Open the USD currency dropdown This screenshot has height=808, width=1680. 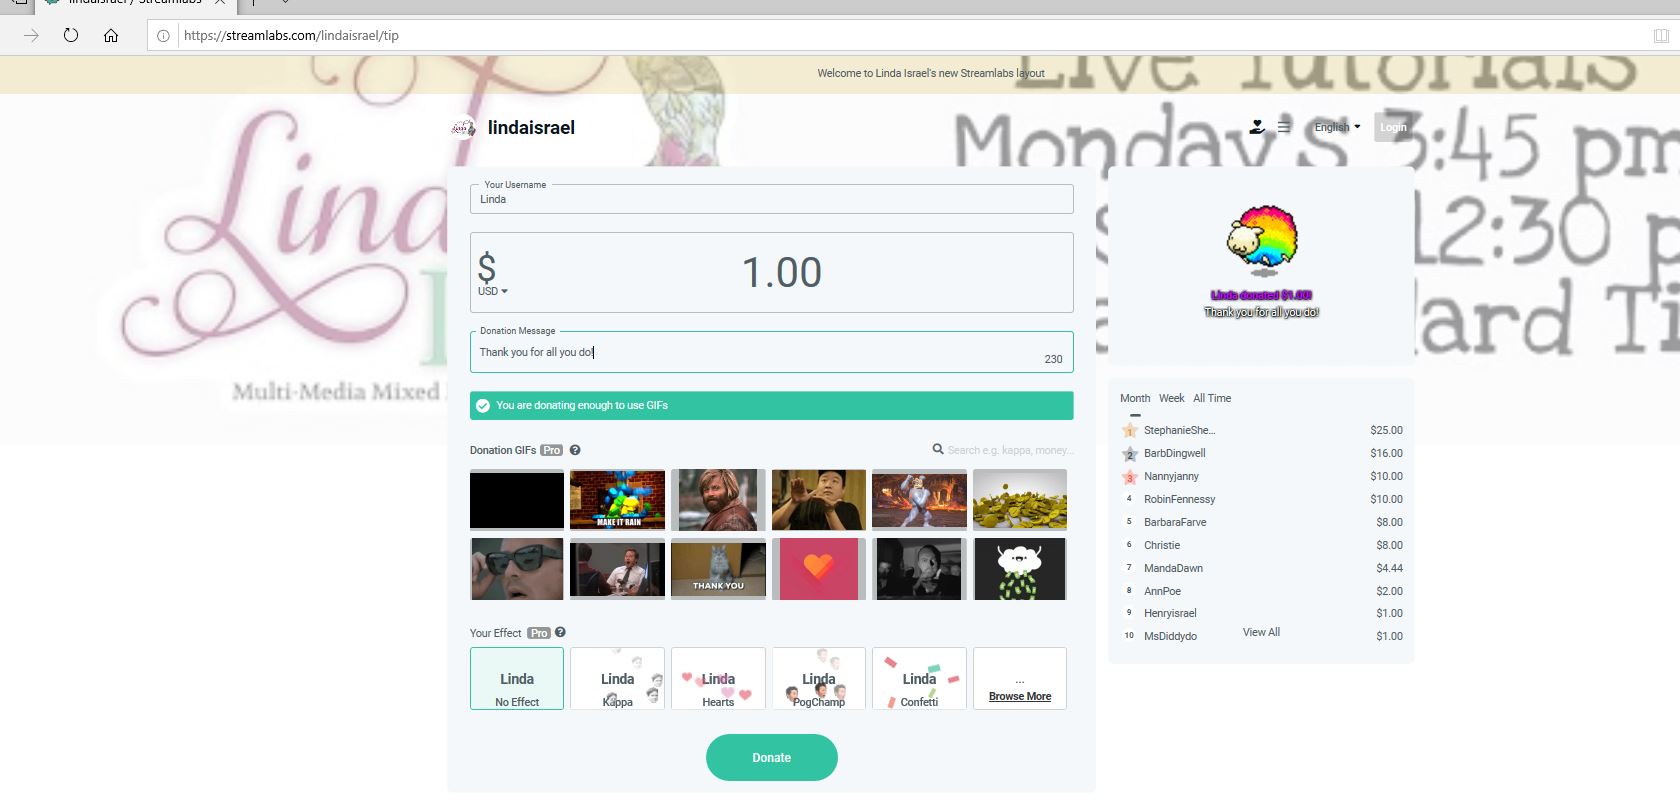click(493, 291)
